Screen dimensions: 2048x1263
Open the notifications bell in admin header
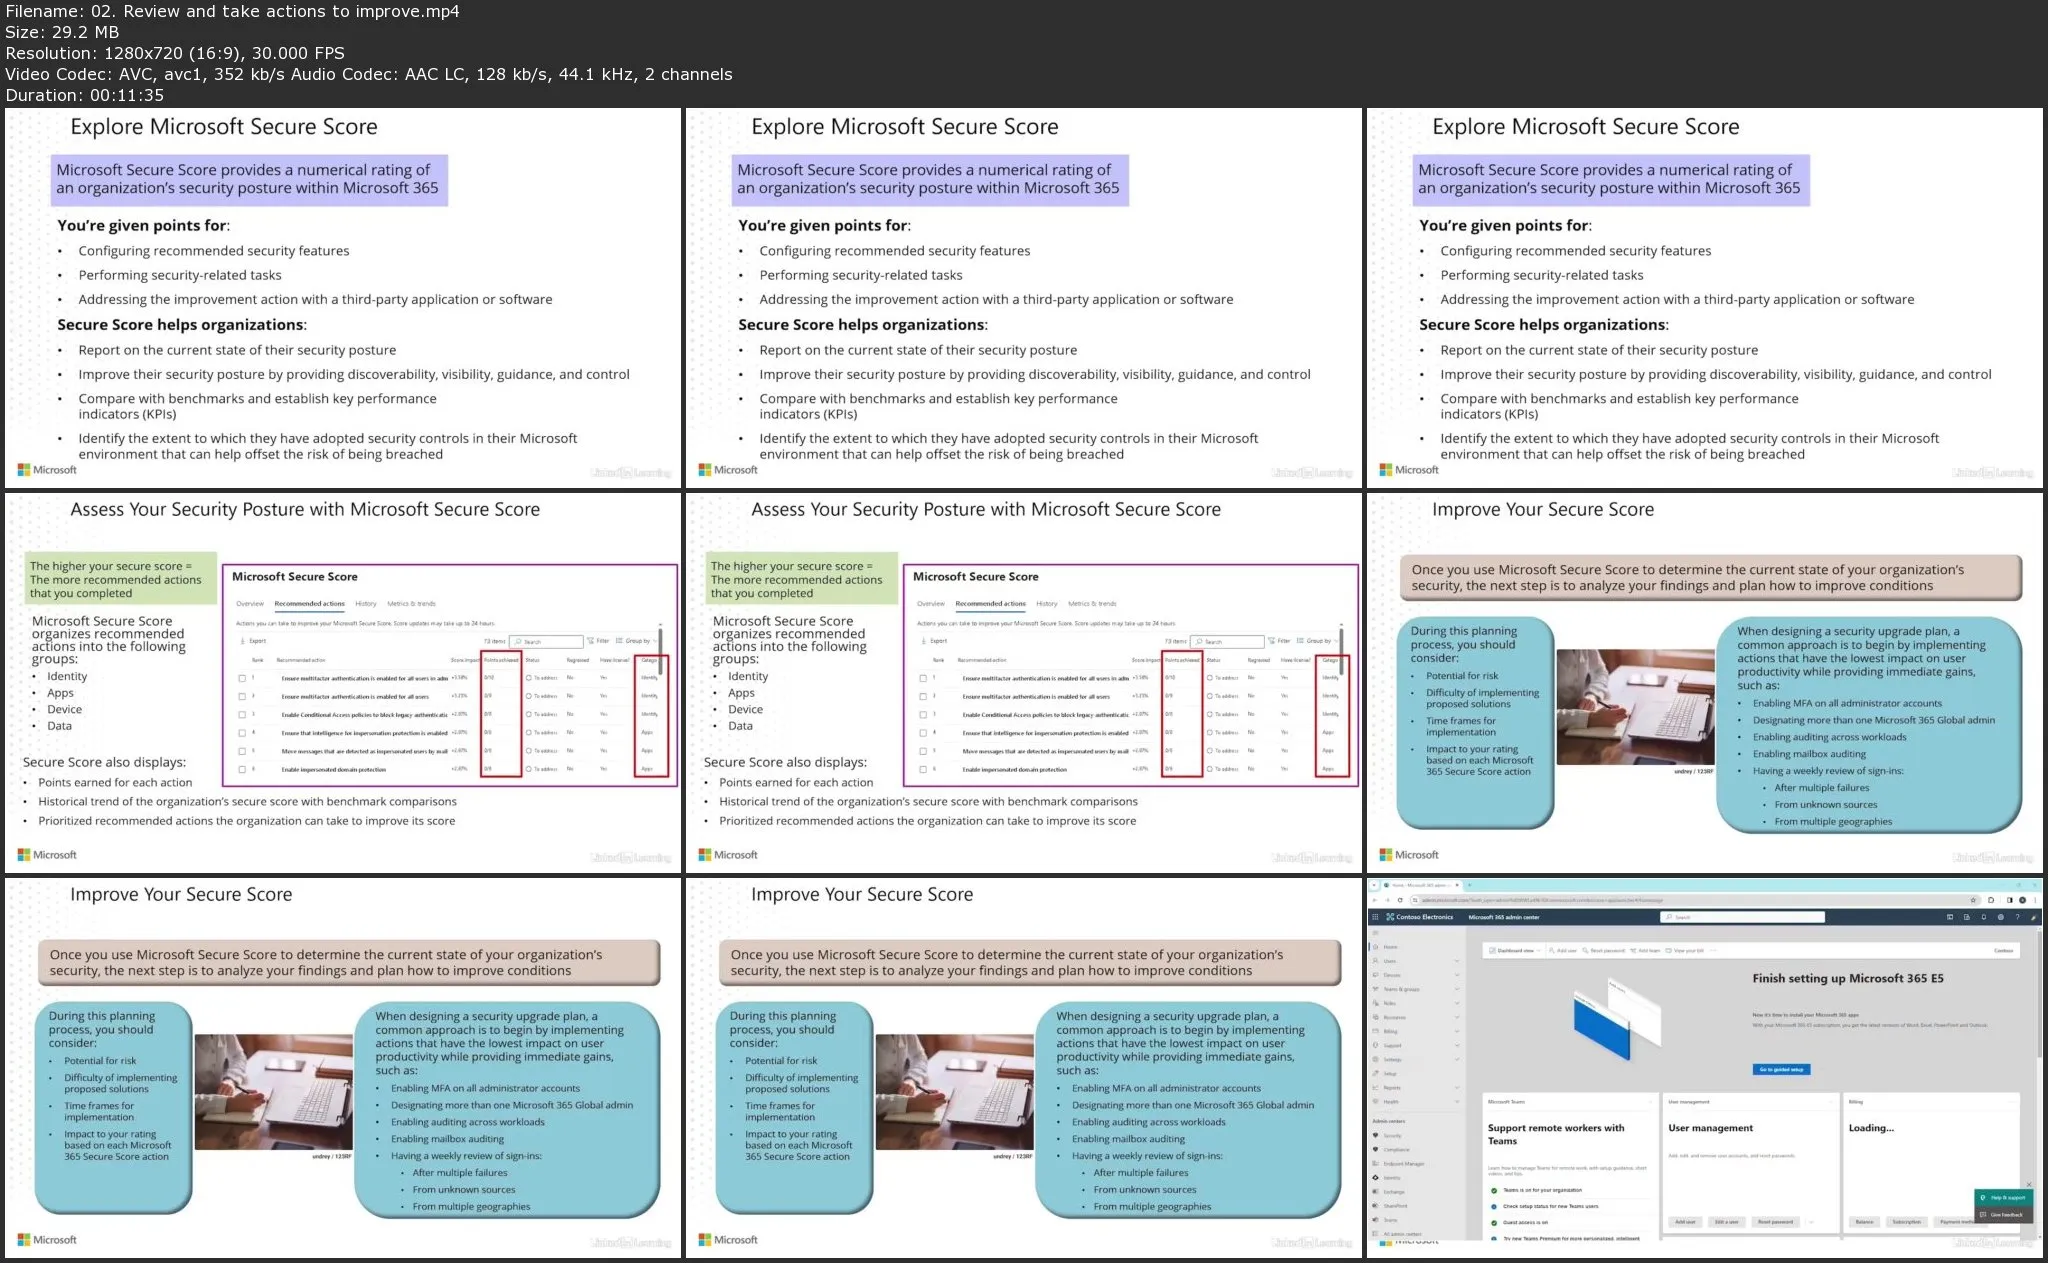click(1984, 917)
